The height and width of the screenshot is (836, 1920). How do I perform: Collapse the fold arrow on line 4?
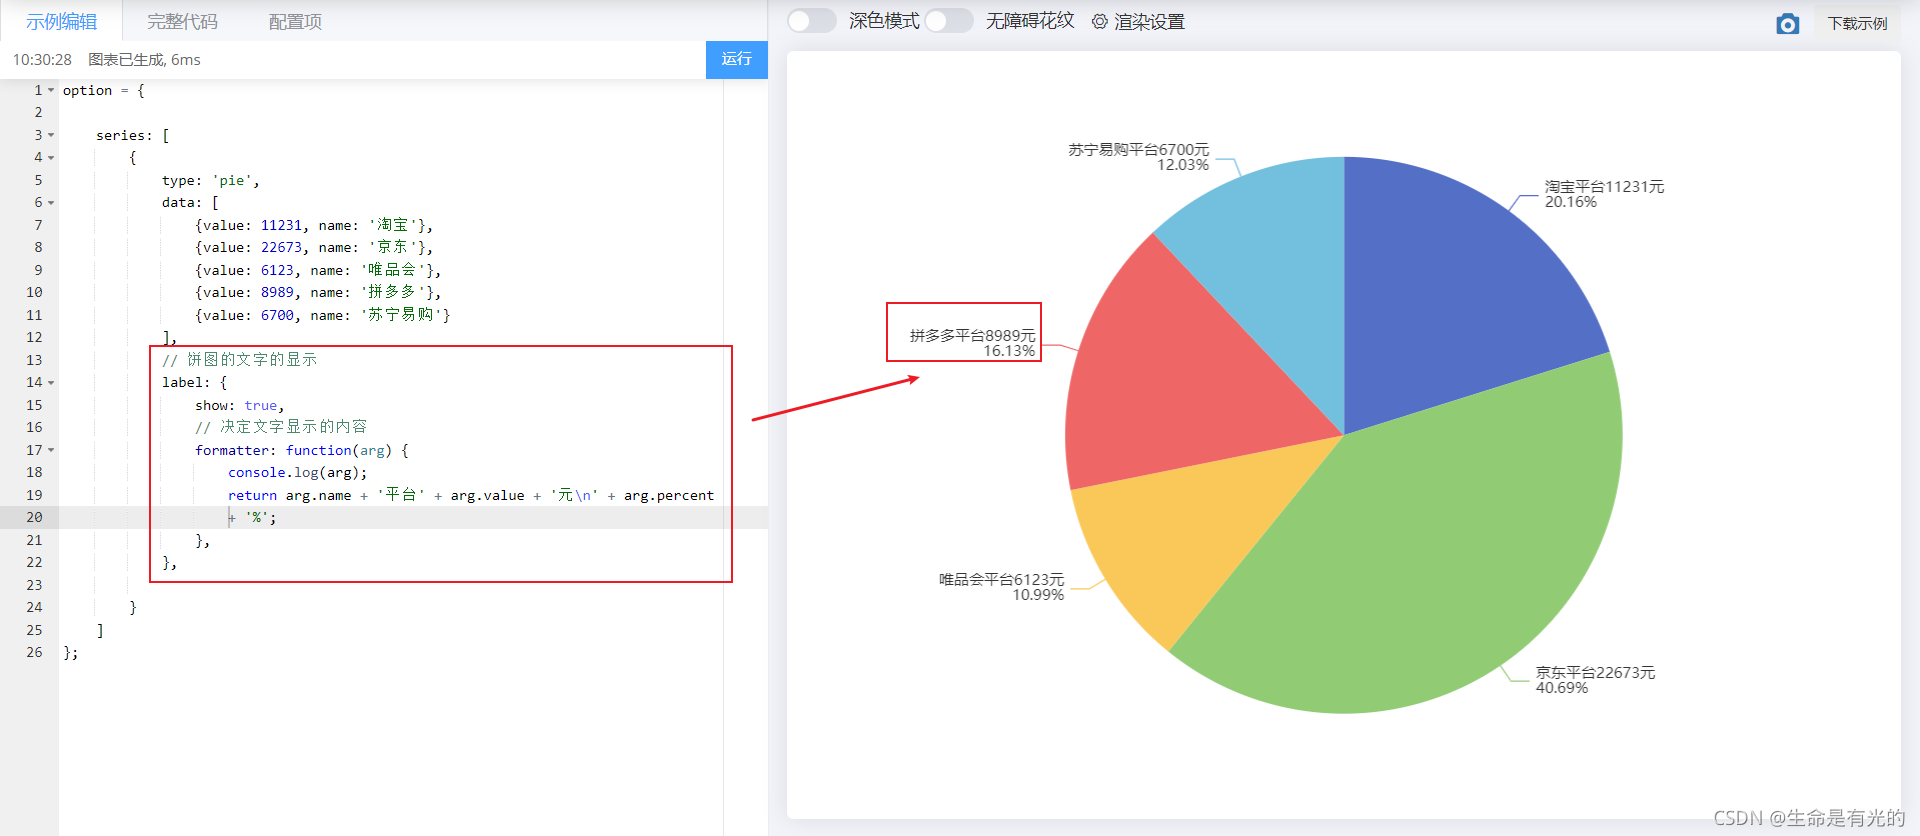(x=51, y=157)
